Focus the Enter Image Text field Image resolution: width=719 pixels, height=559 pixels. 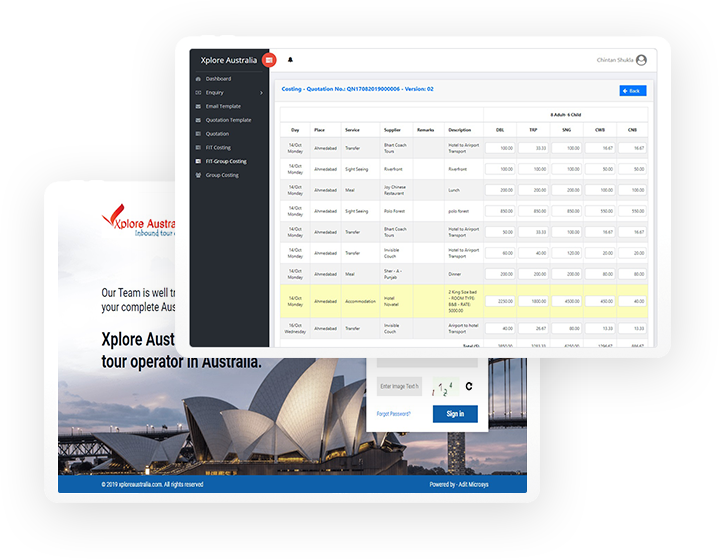click(x=399, y=387)
